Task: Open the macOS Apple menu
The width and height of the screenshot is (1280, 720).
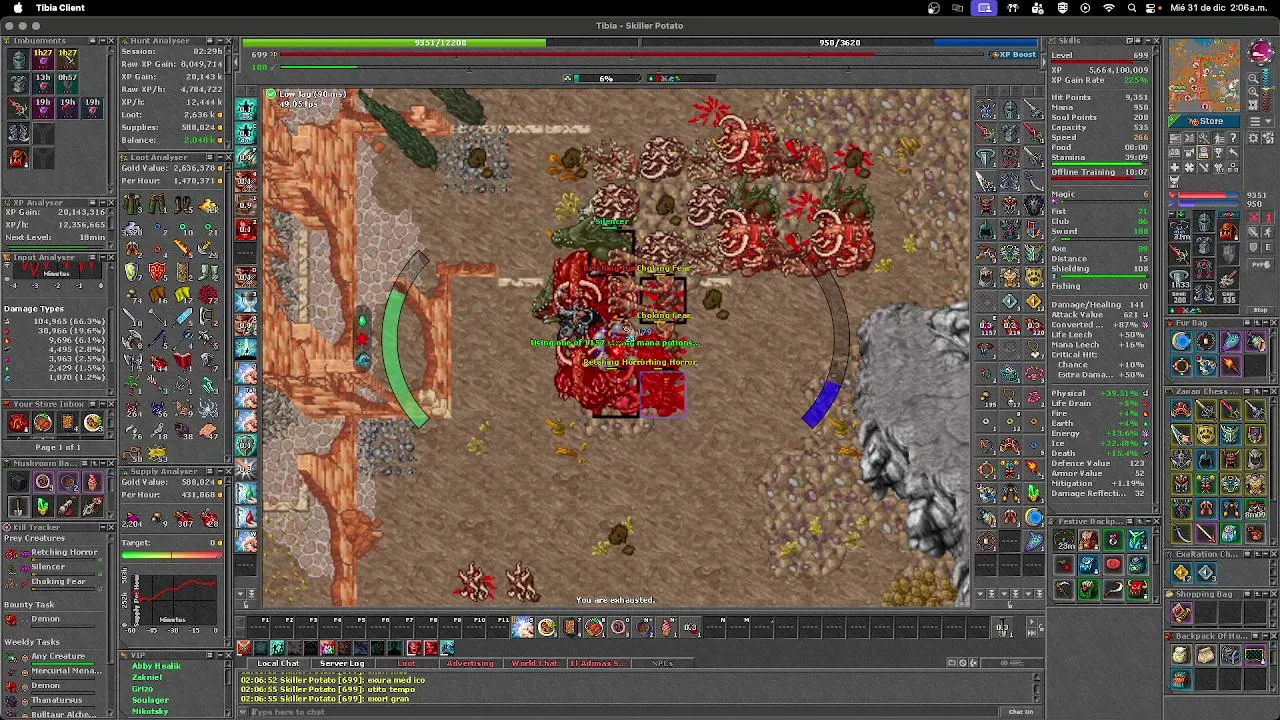Action: coord(17,8)
